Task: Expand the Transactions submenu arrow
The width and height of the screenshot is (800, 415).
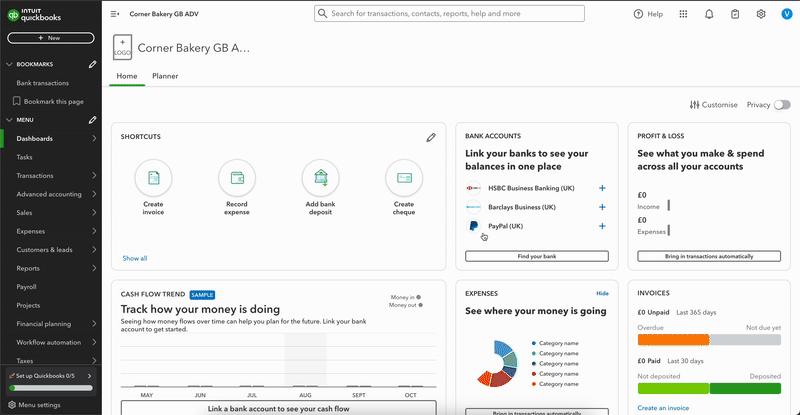Action: [x=94, y=176]
